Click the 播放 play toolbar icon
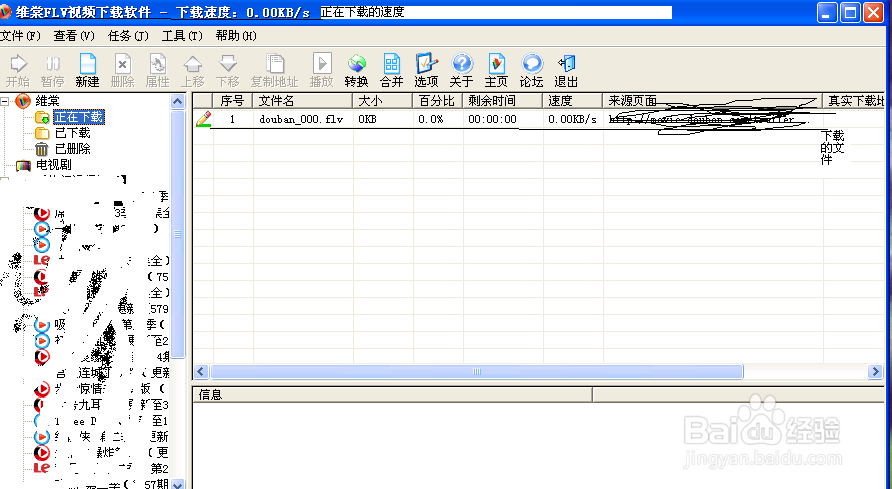The width and height of the screenshot is (892, 489). [321, 64]
